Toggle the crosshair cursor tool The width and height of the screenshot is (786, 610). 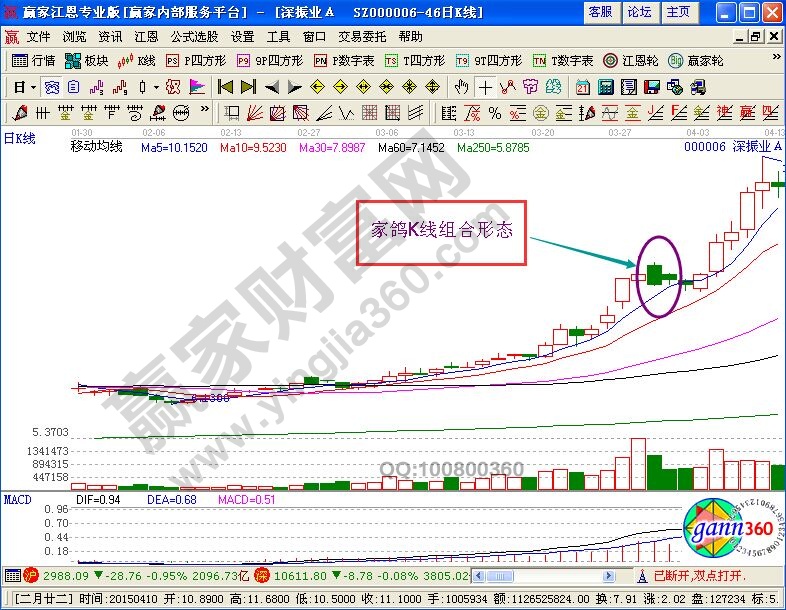(x=485, y=86)
